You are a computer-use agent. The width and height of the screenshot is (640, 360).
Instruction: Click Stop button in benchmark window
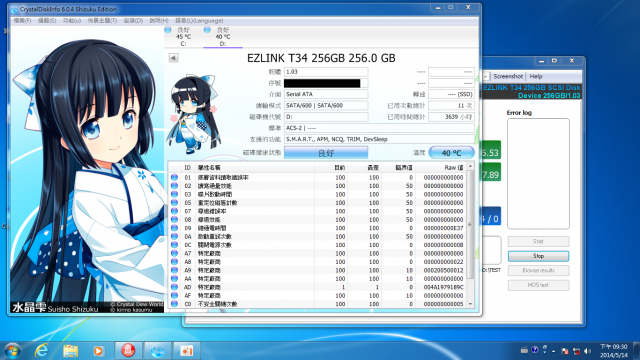coord(538,256)
